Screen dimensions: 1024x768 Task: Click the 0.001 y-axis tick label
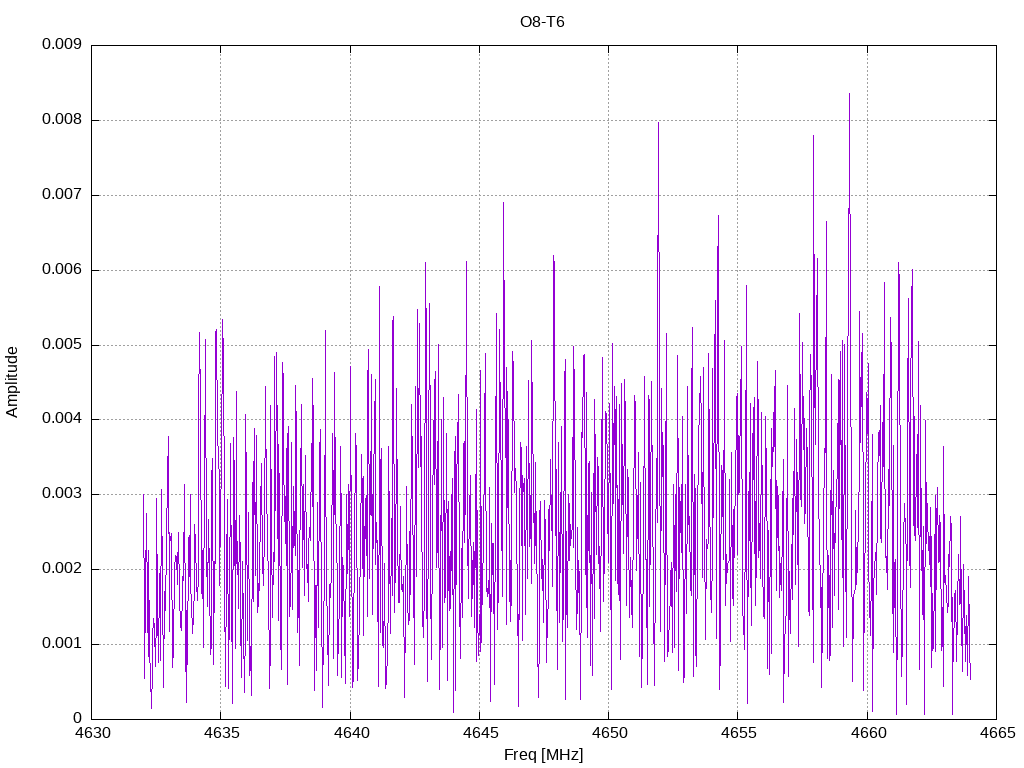click(x=62, y=644)
